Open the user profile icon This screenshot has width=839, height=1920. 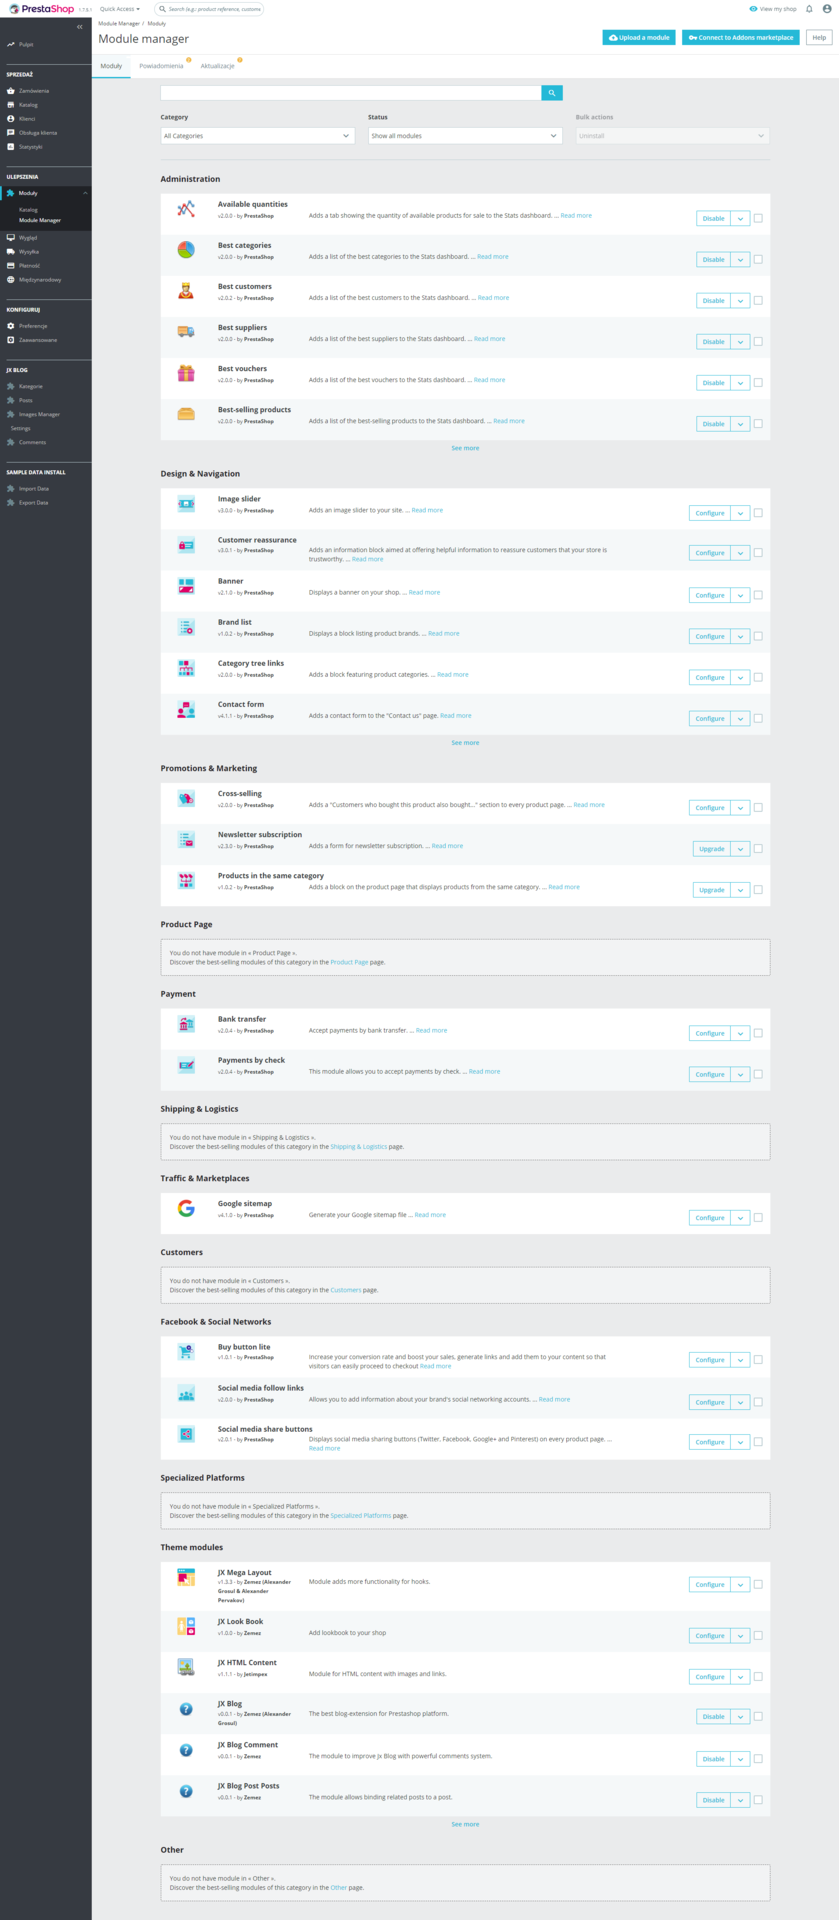pyautogui.click(x=827, y=9)
